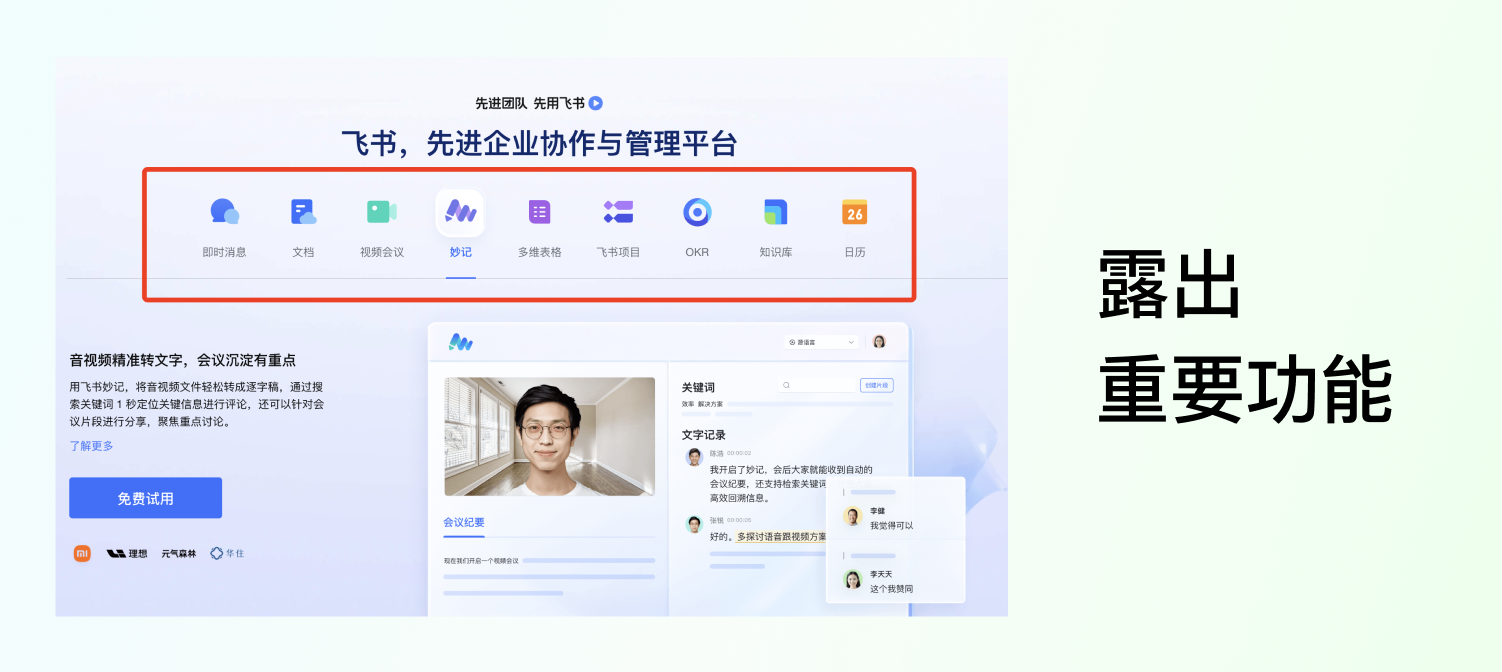Open the 知识库 knowledge base icon
The image size is (1502, 672).
pyautogui.click(x=775, y=211)
